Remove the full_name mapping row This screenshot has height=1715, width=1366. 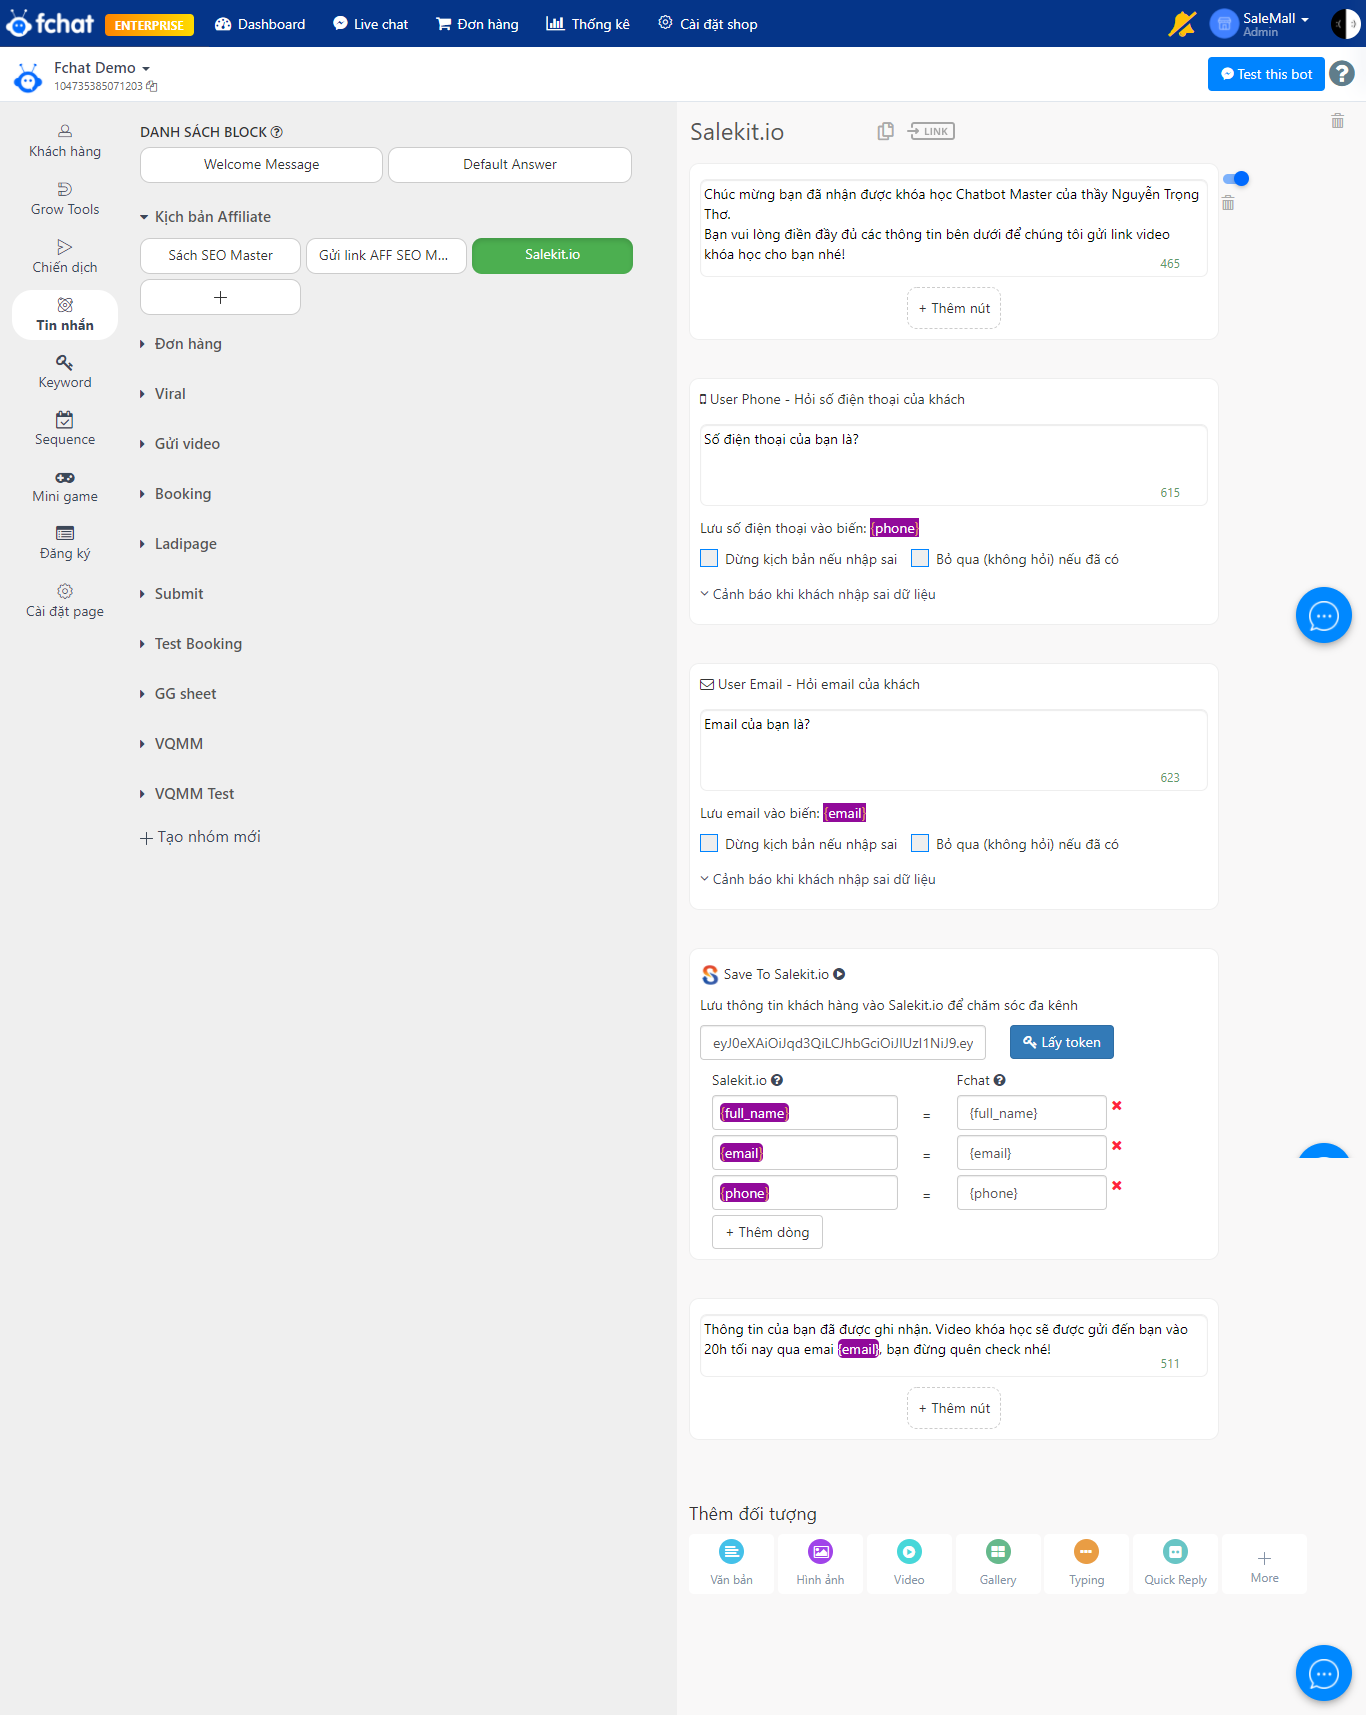click(x=1117, y=1105)
